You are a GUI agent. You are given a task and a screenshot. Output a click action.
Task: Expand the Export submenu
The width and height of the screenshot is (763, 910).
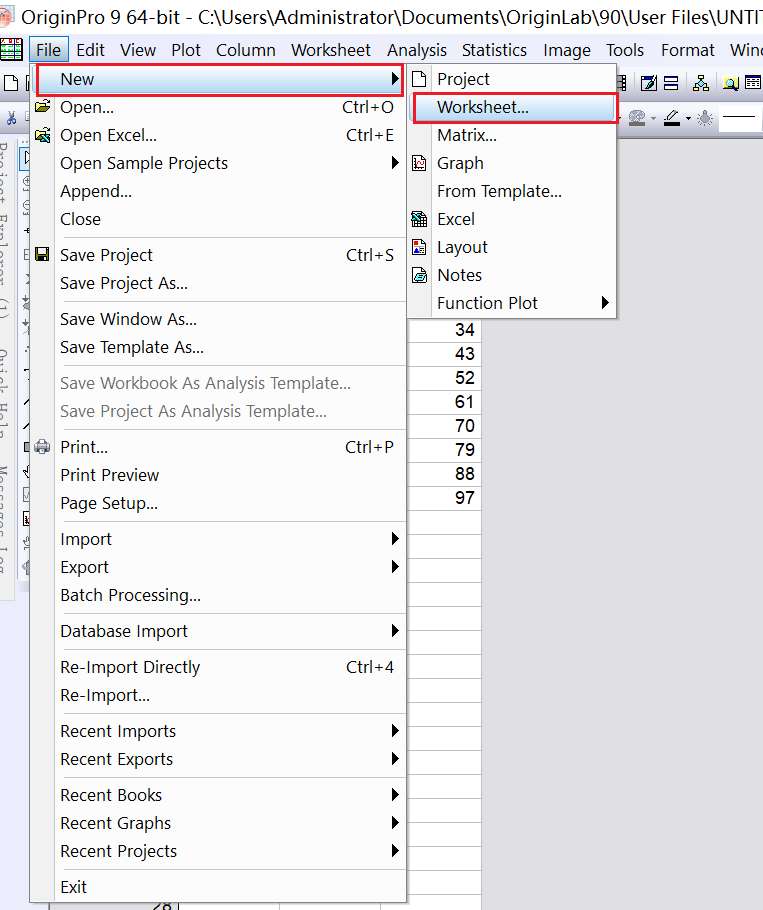(x=218, y=567)
